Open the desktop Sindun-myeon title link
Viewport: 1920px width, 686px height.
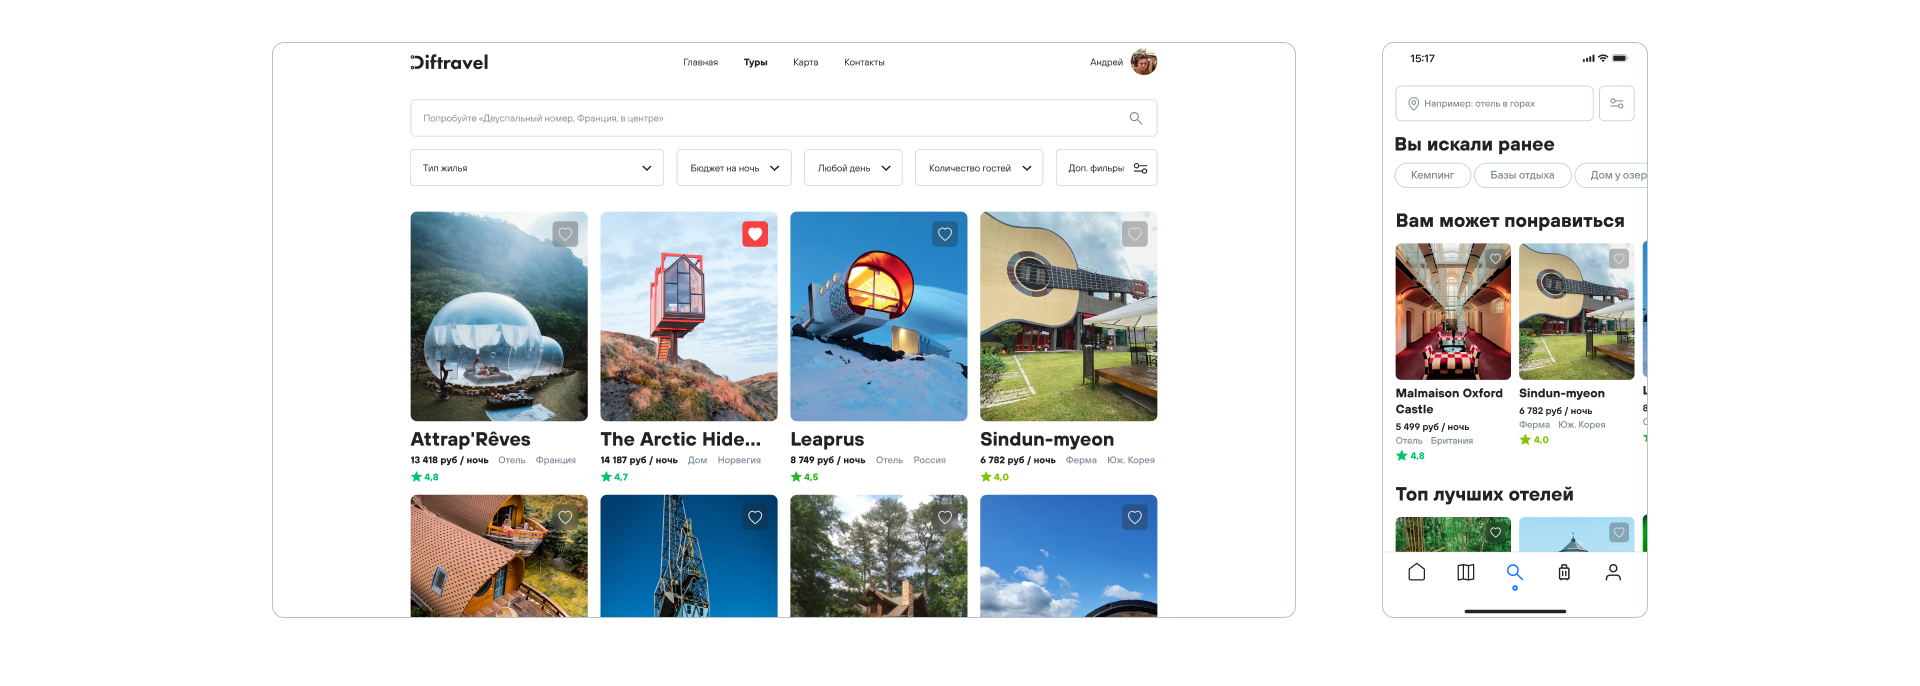point(1047,439)
